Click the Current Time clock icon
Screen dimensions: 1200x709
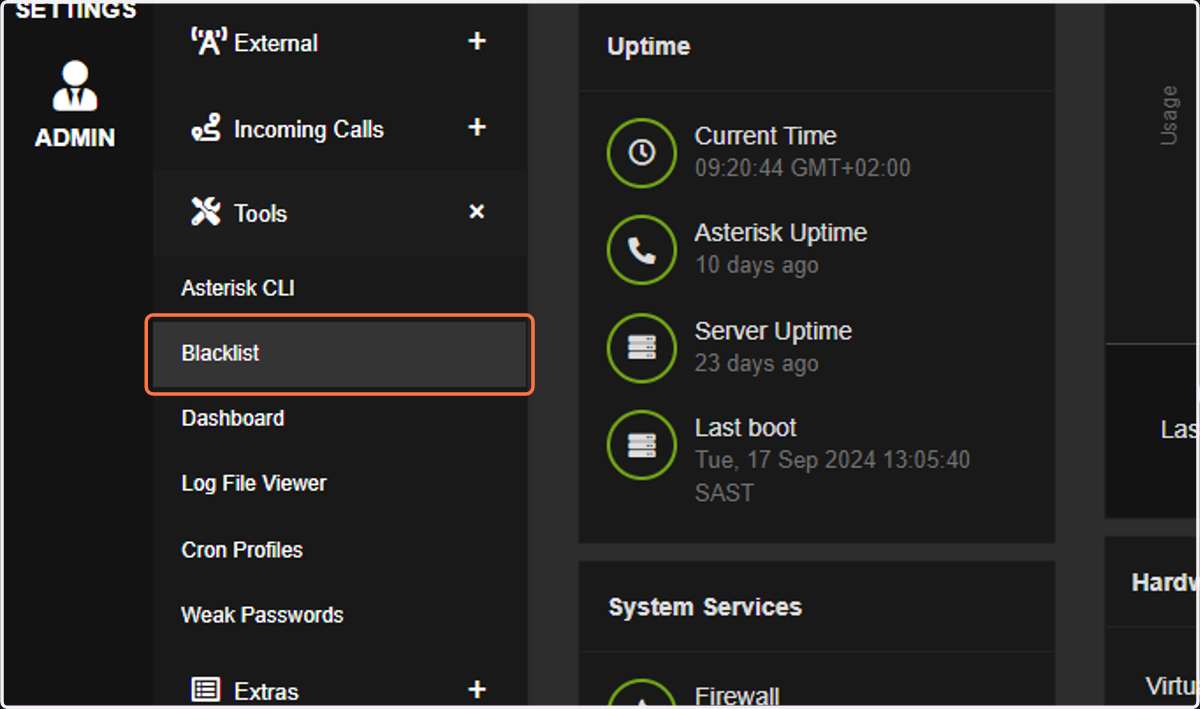pos(641,152)
